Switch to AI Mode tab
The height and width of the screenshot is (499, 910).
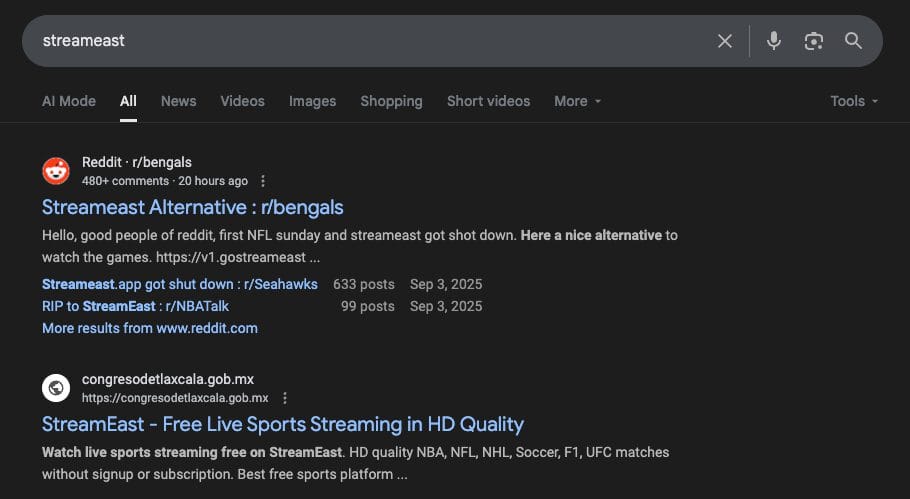click(68, 101)
